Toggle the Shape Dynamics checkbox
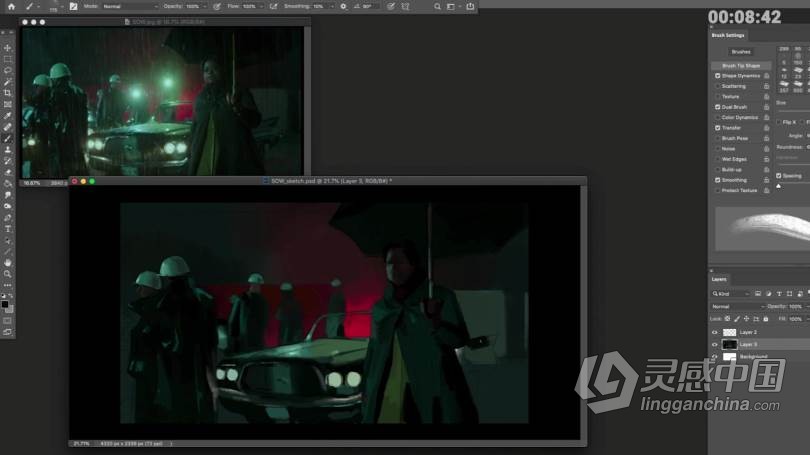Viewport: 810px width, 455px height. 718,76
